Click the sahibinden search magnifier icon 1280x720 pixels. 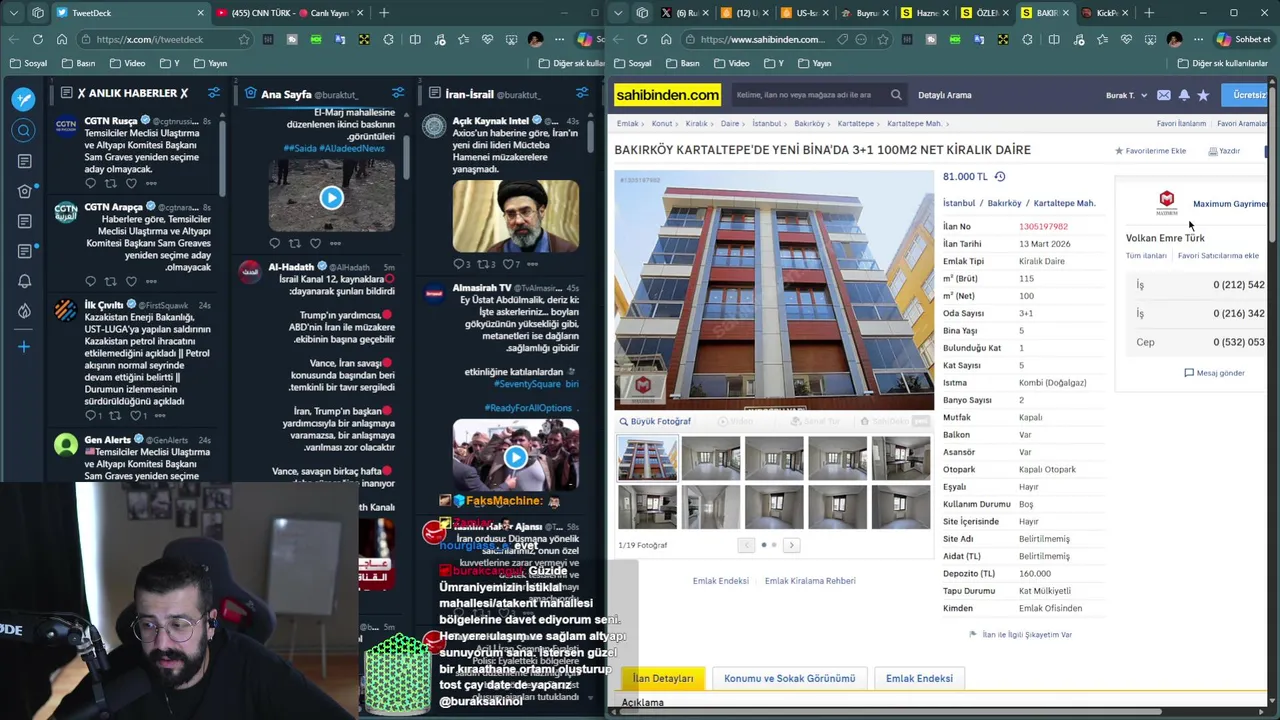896,95
